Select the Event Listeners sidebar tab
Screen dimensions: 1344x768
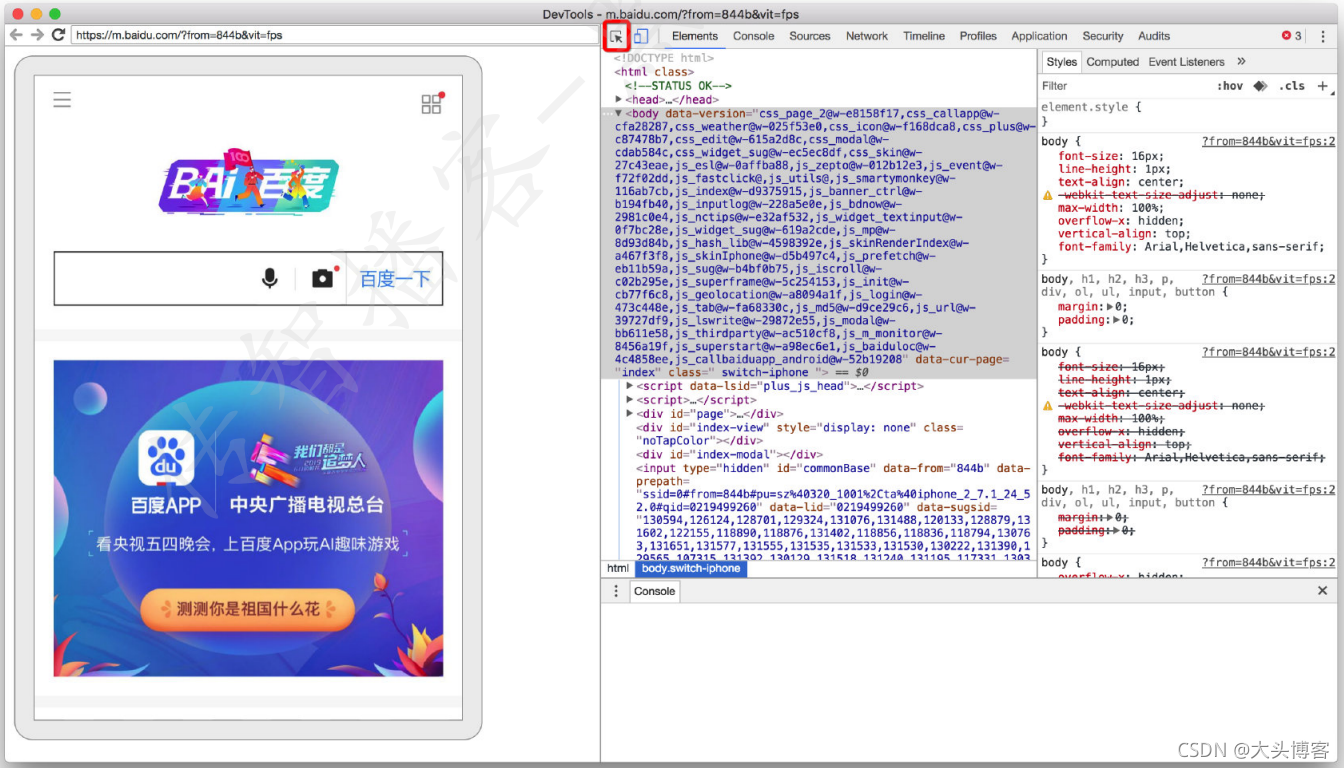pos(1186,62)
